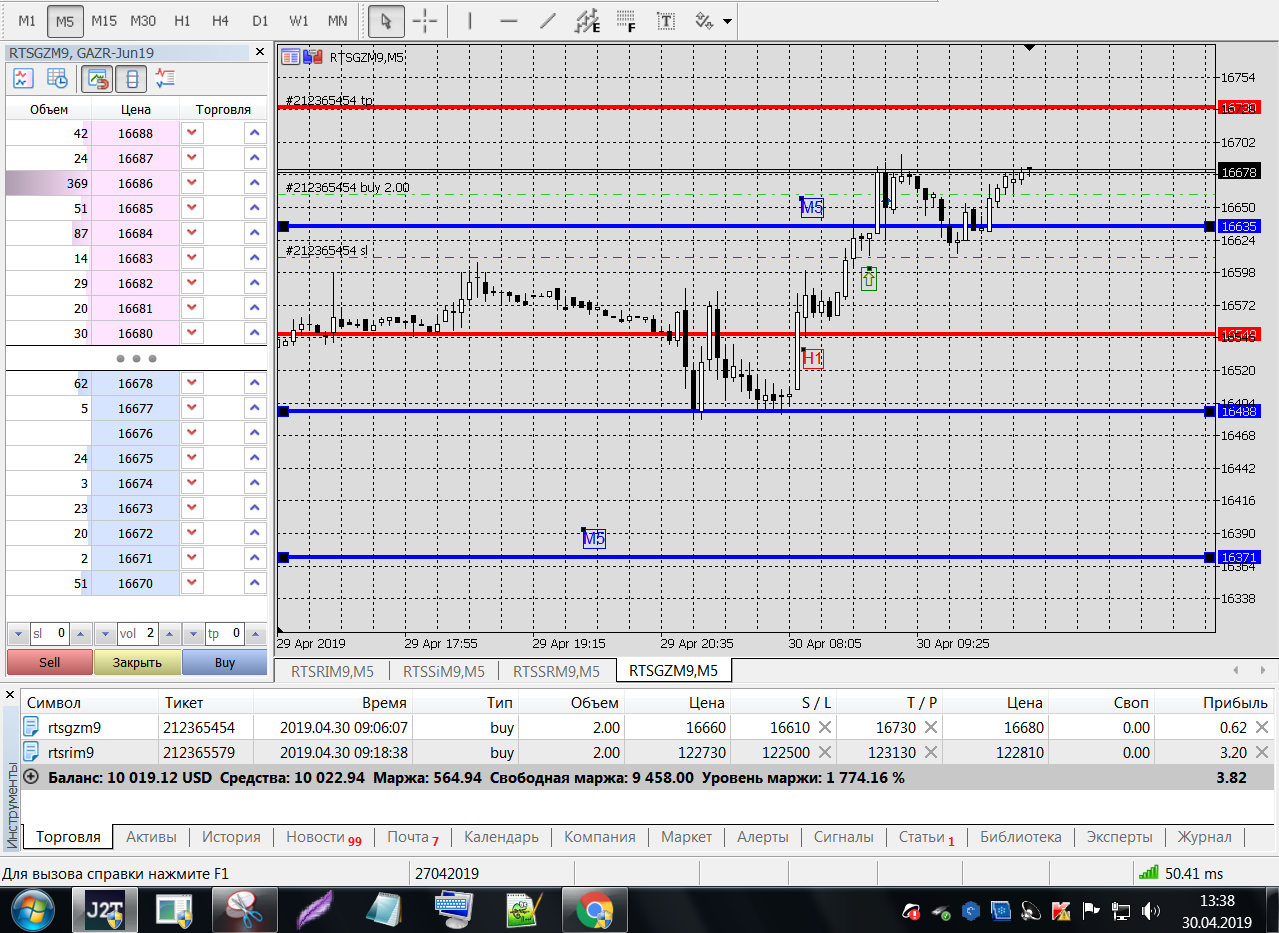The image size is (1279, 933).
Task: Open J2T app in Windows taskbar
Action: pos(105,910)
